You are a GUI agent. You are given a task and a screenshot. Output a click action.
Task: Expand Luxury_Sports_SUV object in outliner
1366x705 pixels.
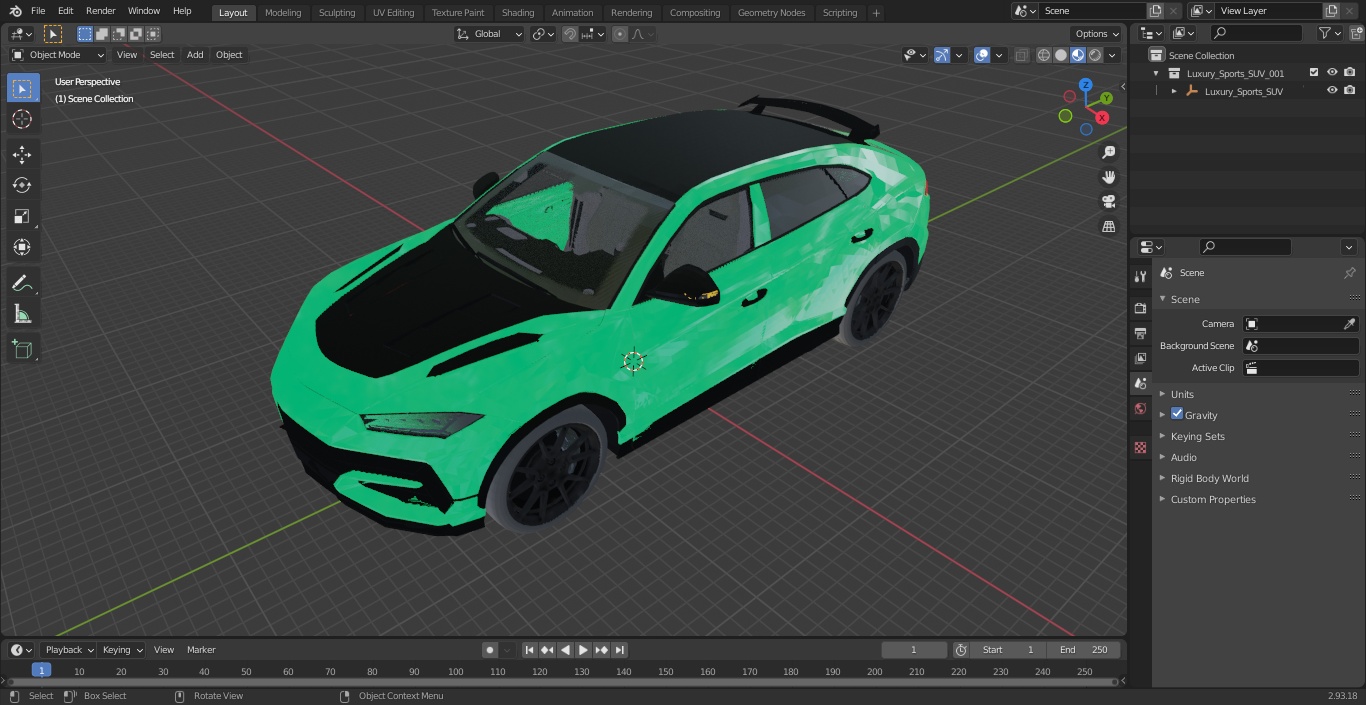pos(1174,91)
